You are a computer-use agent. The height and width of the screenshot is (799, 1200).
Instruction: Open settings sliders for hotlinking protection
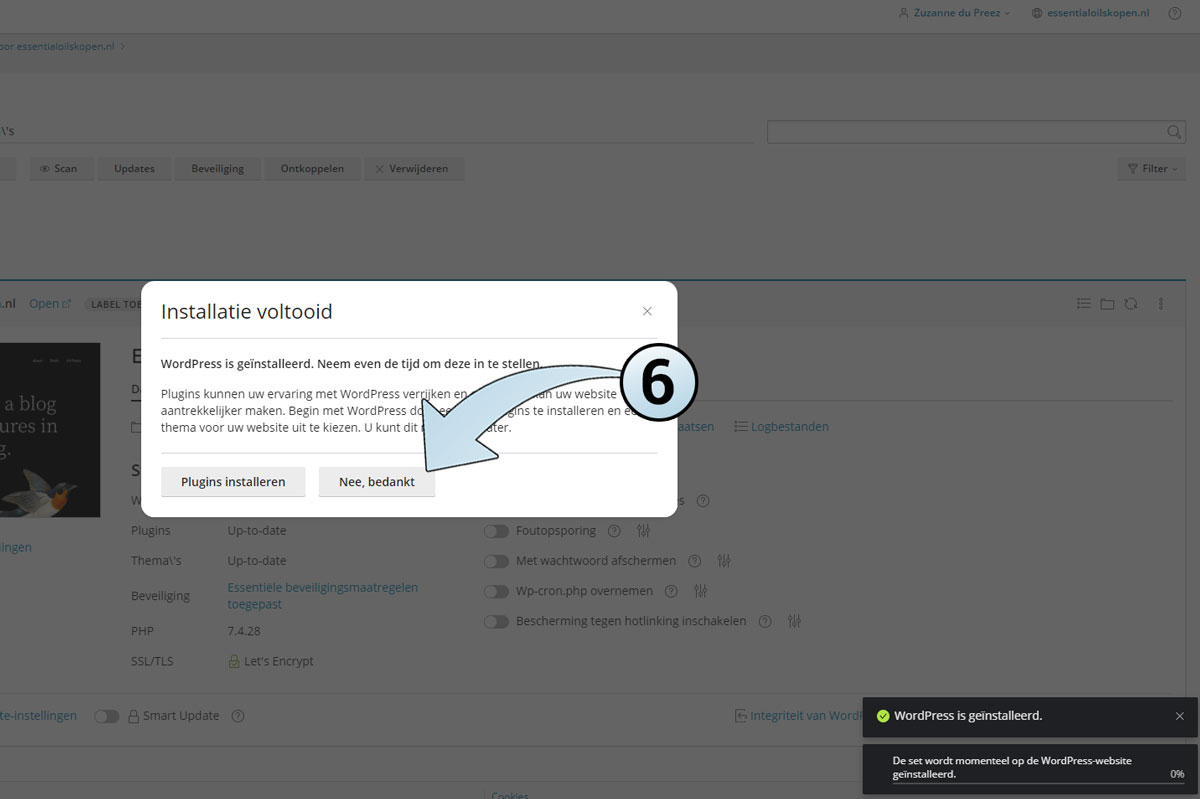click(x=794, y=621)
